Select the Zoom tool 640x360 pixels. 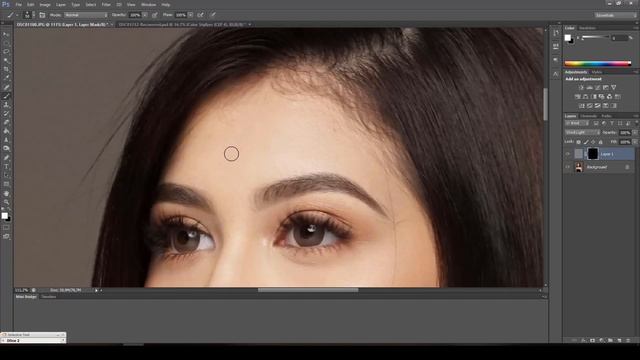[6, 202]
